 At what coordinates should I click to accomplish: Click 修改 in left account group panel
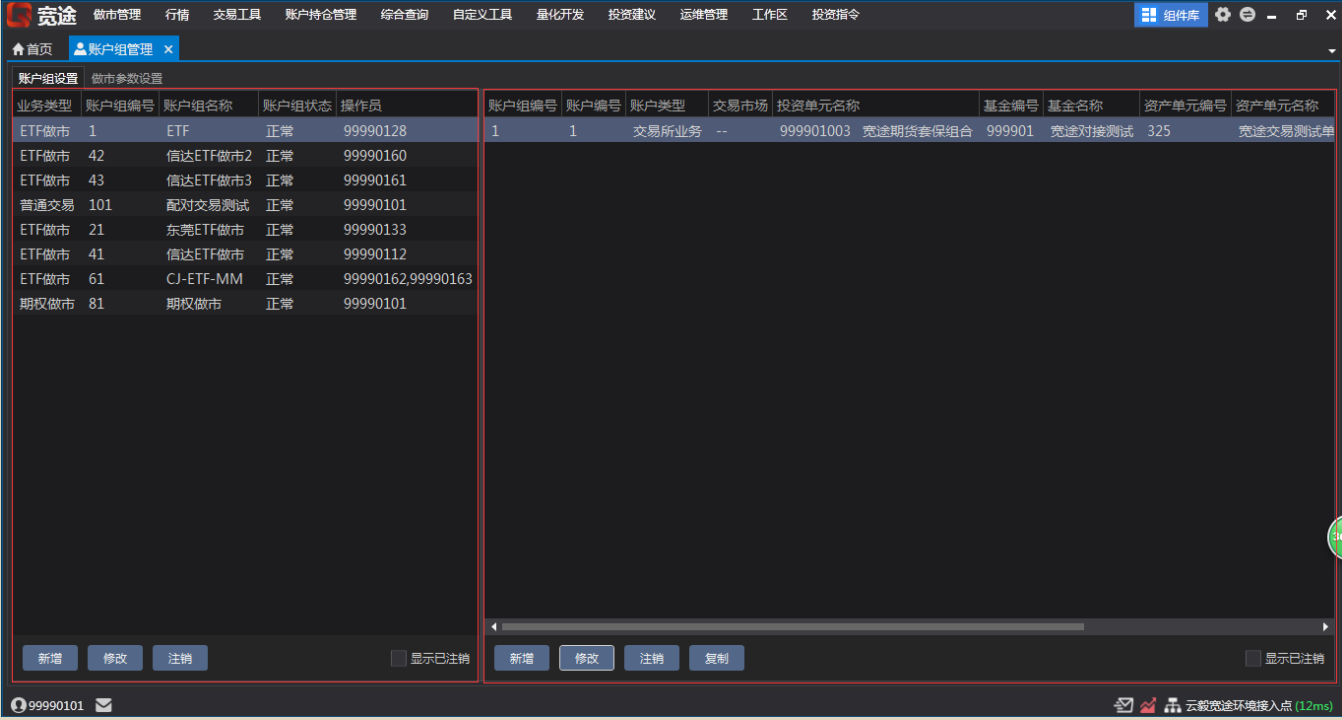(115, 658)
